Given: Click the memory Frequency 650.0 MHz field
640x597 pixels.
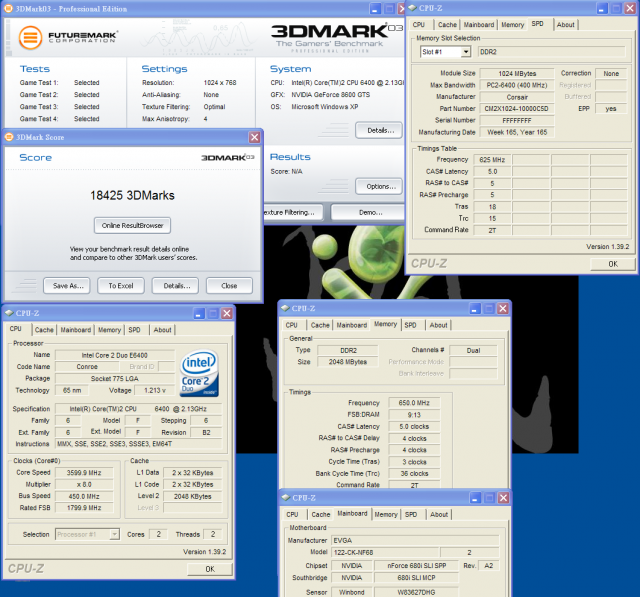Looking at the screenshot, I should pos(414,403).
